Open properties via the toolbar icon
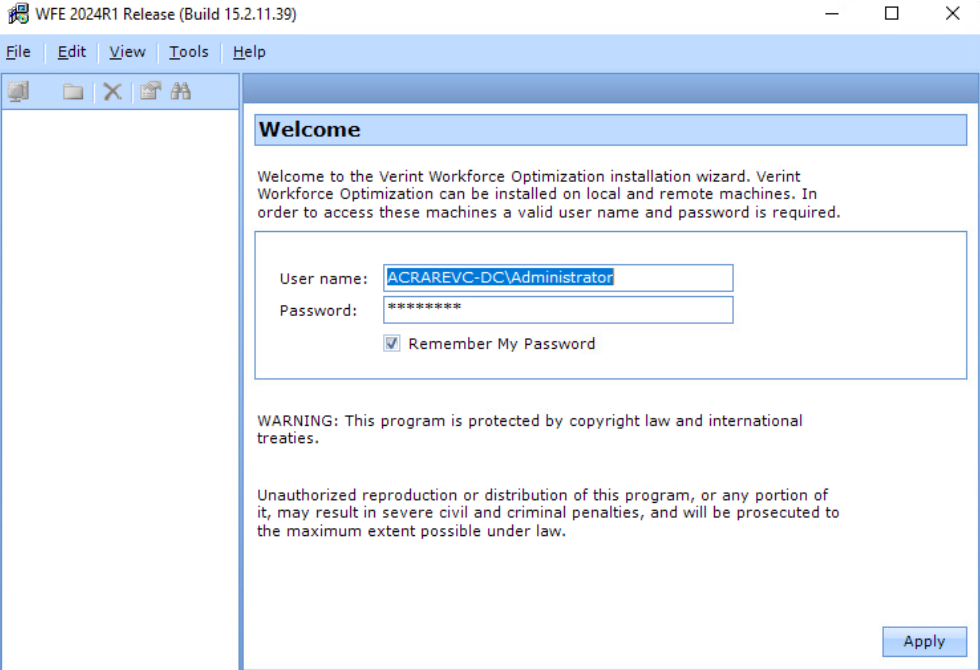This screenshot has height=670, width=980. pos(150,92)
